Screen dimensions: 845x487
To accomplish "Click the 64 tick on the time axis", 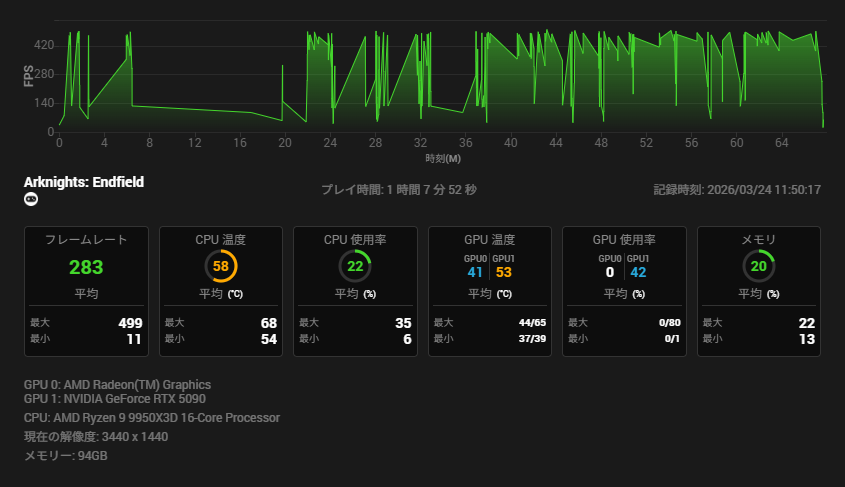I will click(781, 144).
